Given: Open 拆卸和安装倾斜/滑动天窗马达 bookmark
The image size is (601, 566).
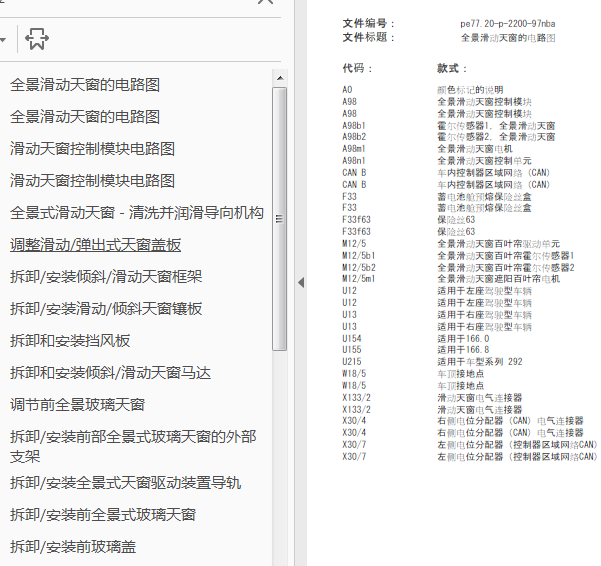Looking at the screenshot, I should pyautogui.click(x=110, y=373).
